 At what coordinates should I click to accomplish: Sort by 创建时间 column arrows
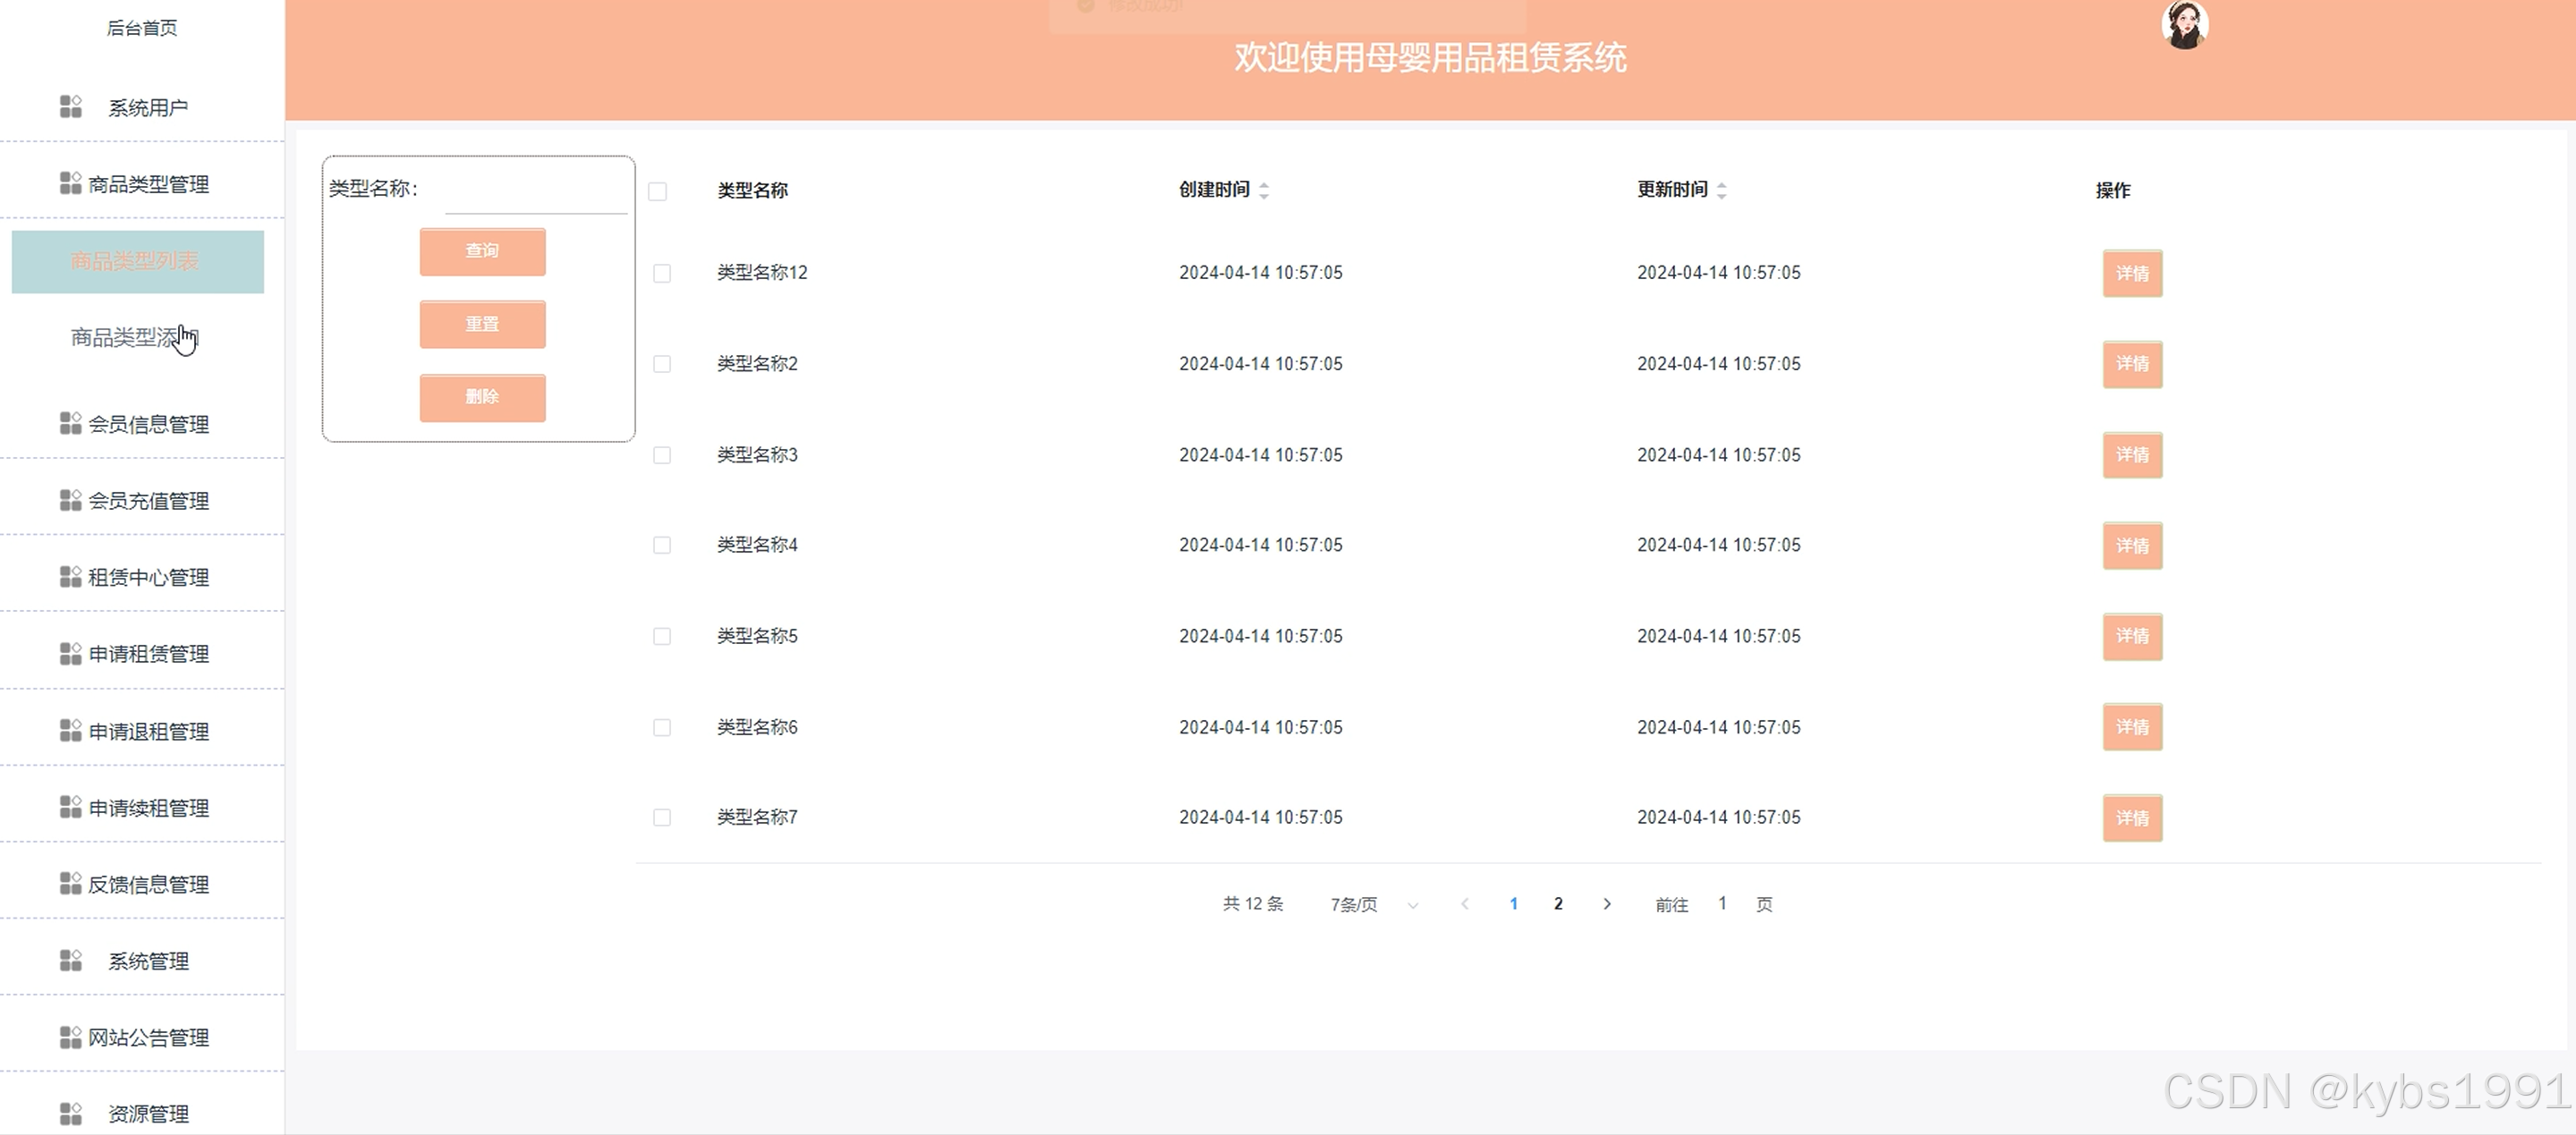pyautogui.click(x=1264, y=190)
